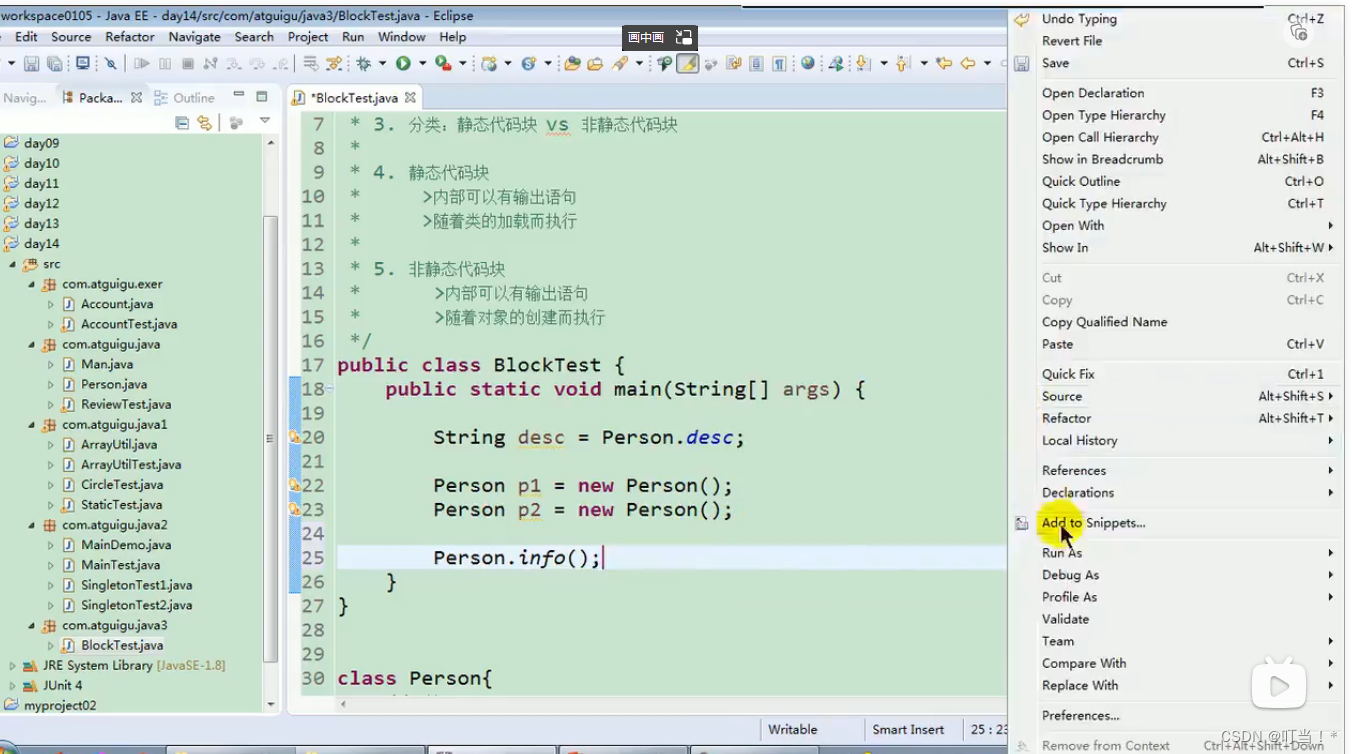Screen dimensions: 1352x754
Task: Click the Save All toolbar icon
Action: pyautogui.click(x=55, y=63)
